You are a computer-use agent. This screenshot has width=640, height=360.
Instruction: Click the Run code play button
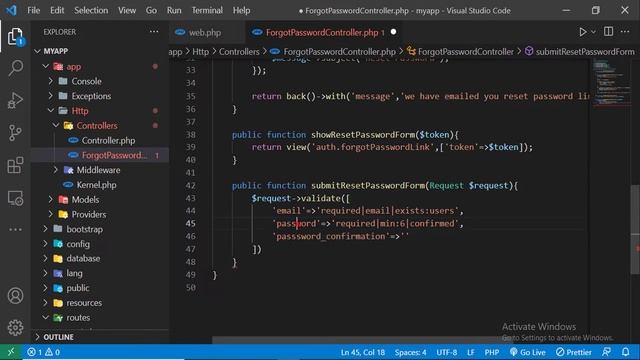coord(582,32)
